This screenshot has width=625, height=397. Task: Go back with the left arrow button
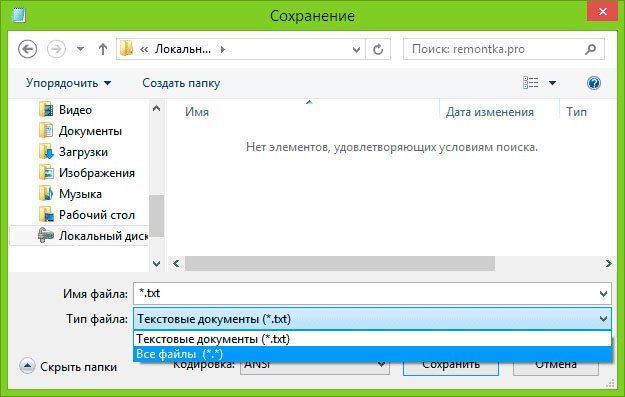pyautogui.click(x=28, y=49)
